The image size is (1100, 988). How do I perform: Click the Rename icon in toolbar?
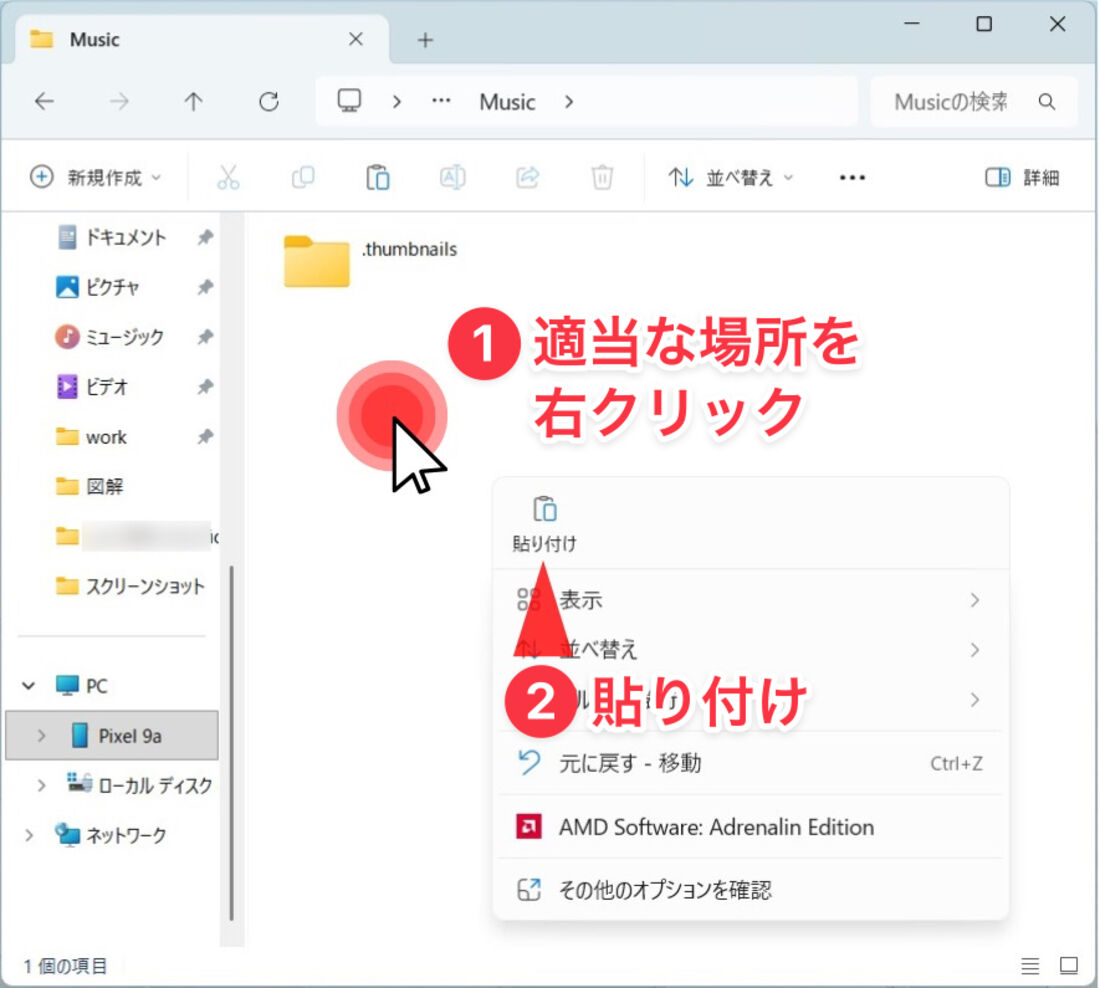(x=452, y=178)
